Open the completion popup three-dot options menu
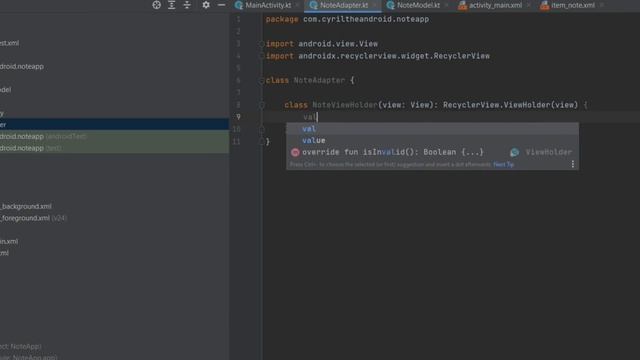640x360 pixels. tap(573, 164)
